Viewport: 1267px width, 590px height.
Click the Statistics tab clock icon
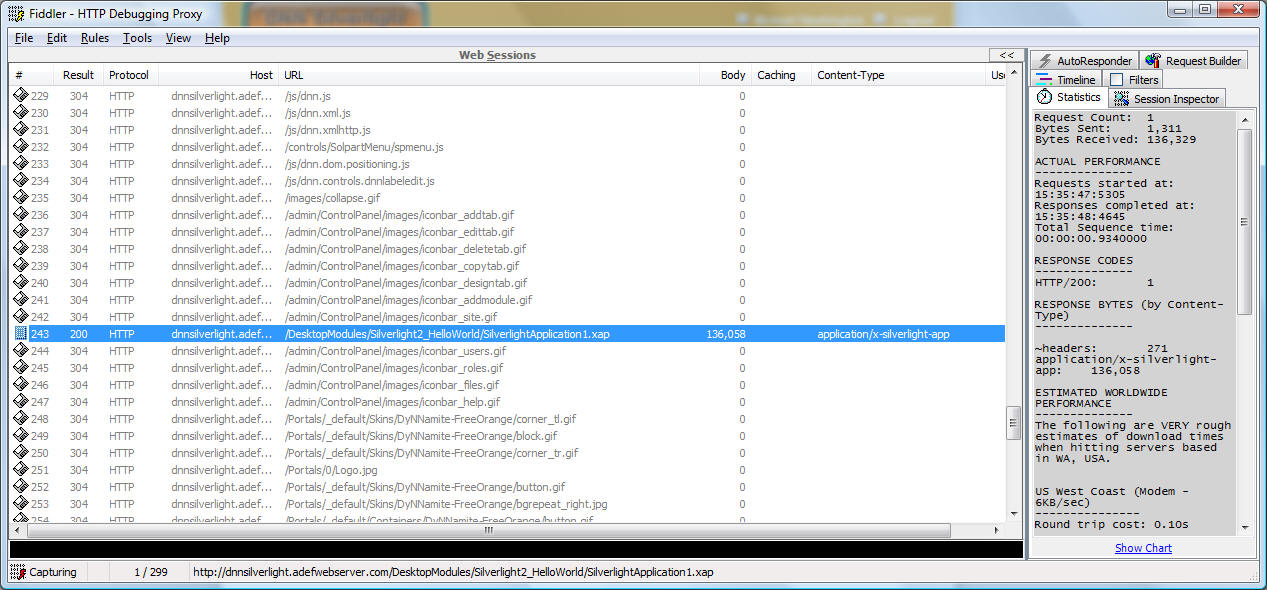(x=1044, y=97)
